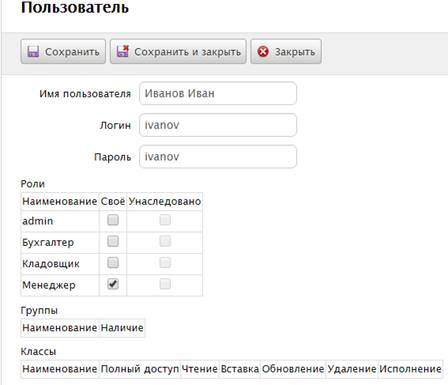Toggle the Своё checkbox for Кладовщик
Viewport: 448px width, 385px height.
[113, 263]
